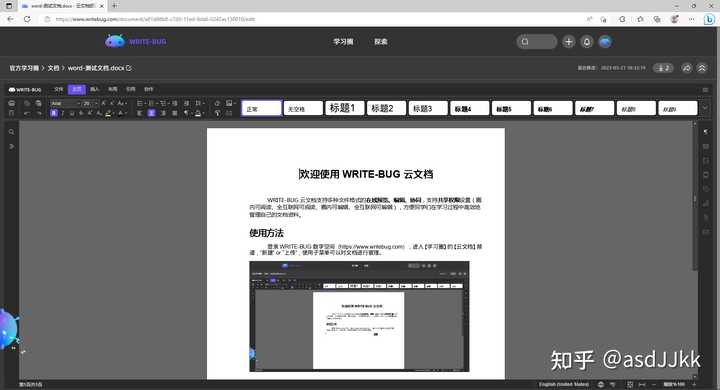The width and height of the screenshot is (720, 390).
Task: Click the Paste icon in the toolbar
Action: pos(38,103)
